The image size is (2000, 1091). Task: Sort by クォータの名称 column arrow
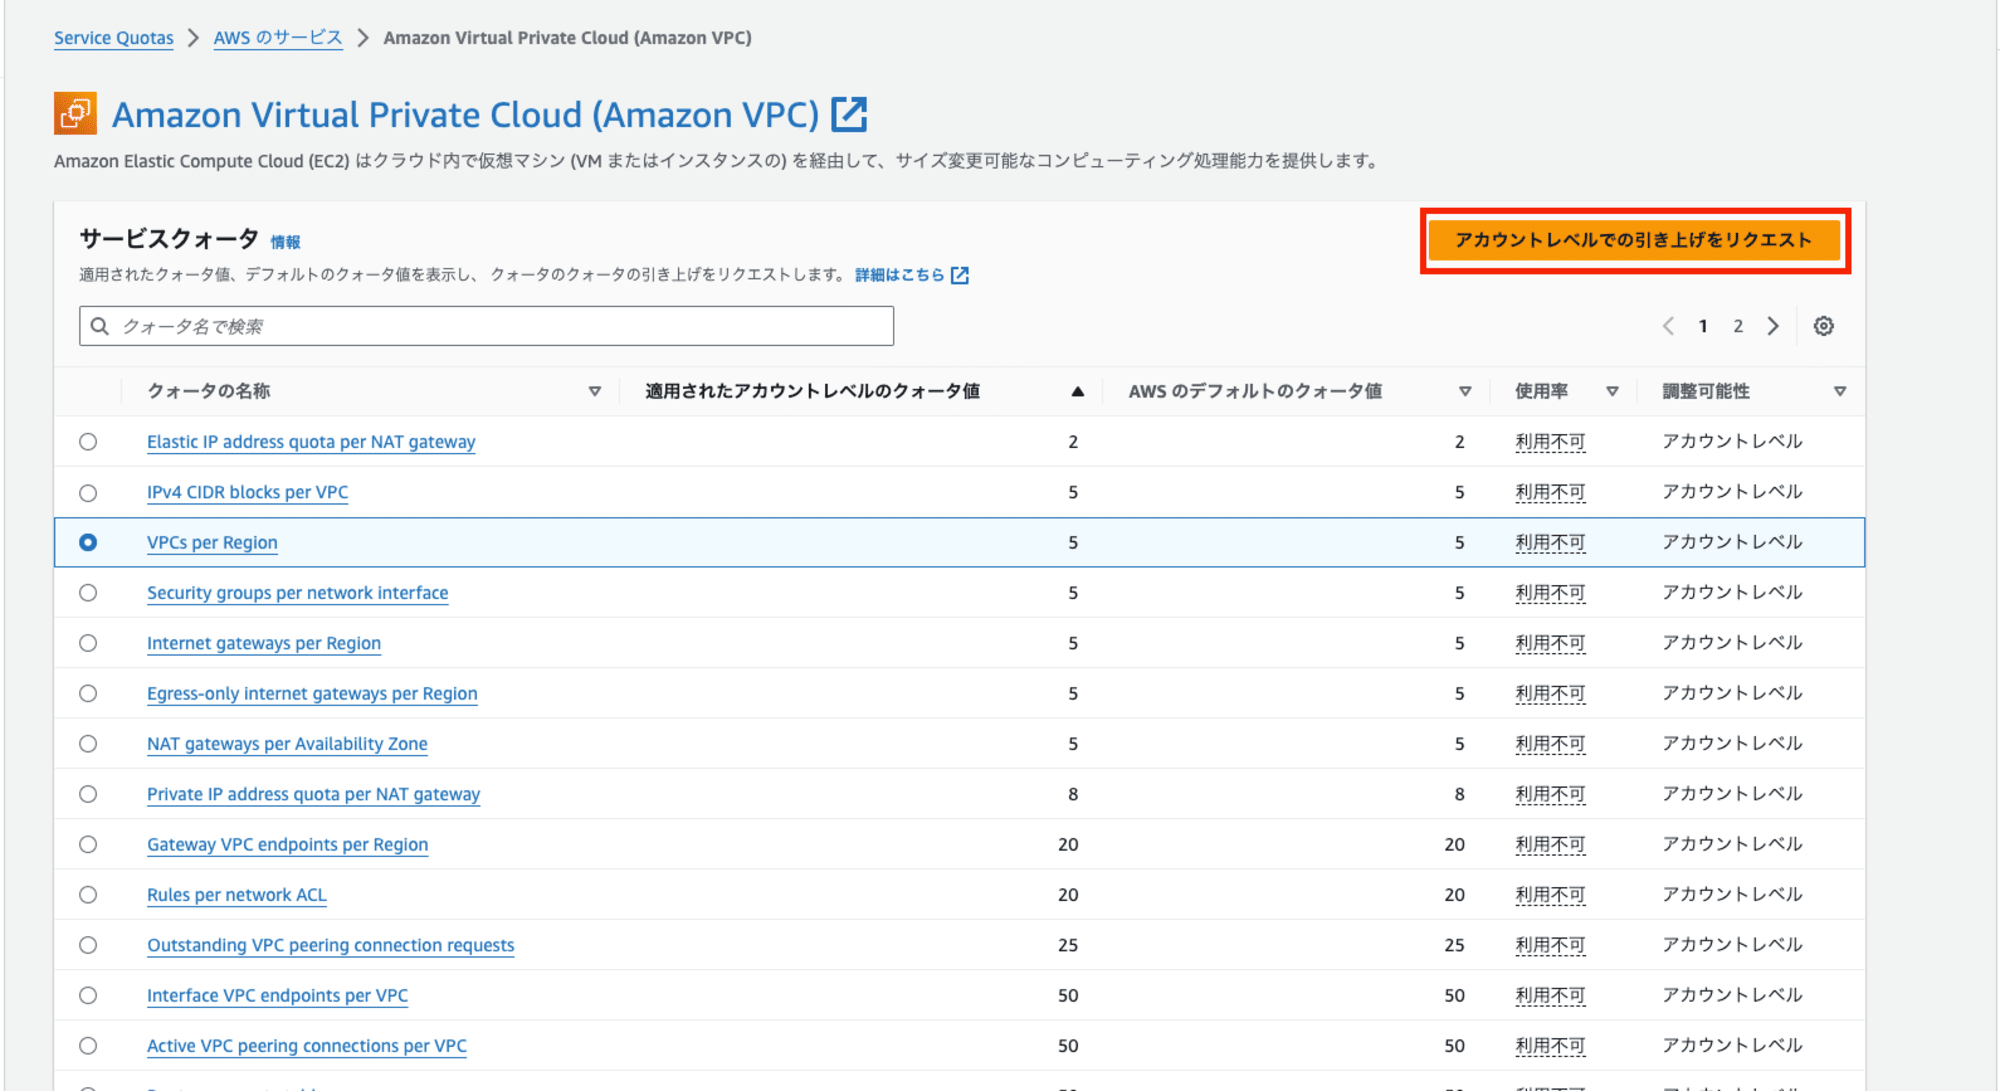point(595,391)
